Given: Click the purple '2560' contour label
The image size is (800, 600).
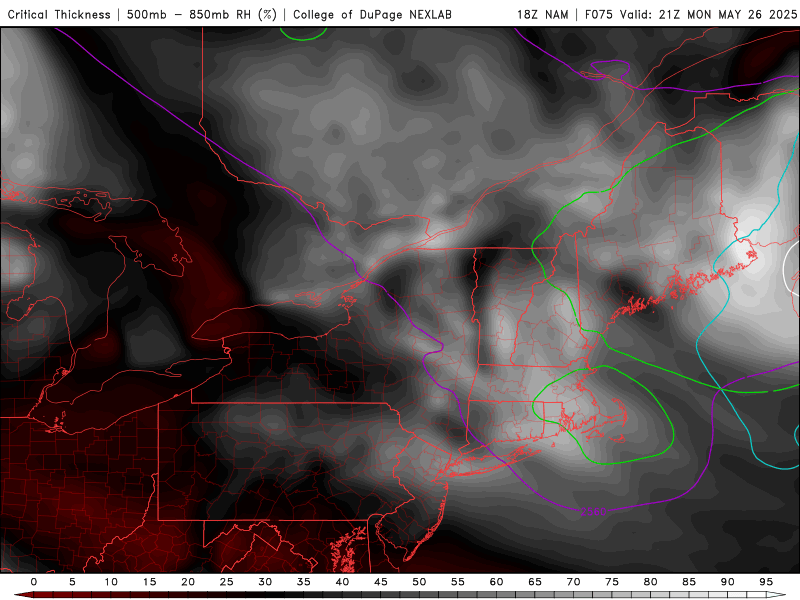Looking at the screenshot, I should 593,511.
